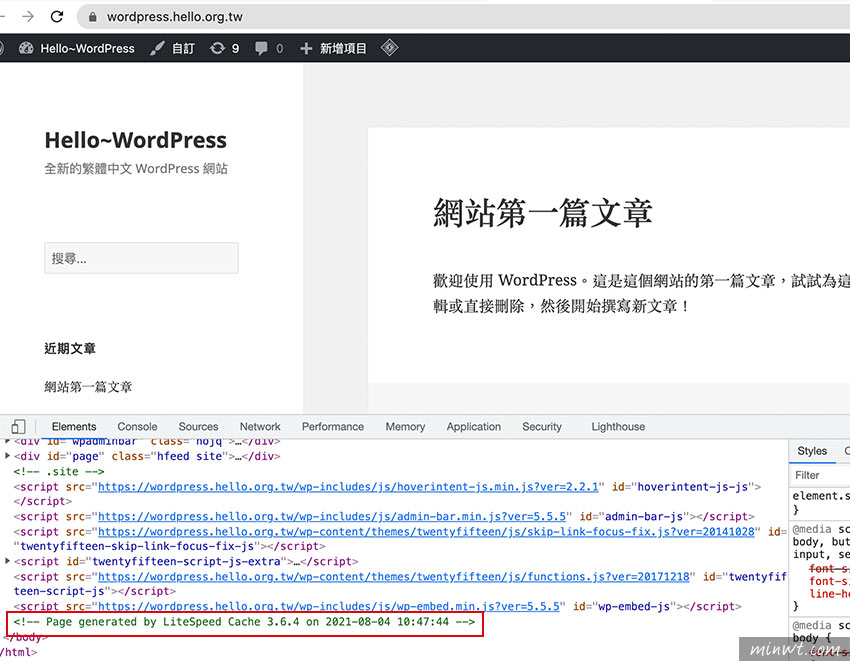Click the address bar URL
This screenshot has height=661, width=850.
point(175,17)
